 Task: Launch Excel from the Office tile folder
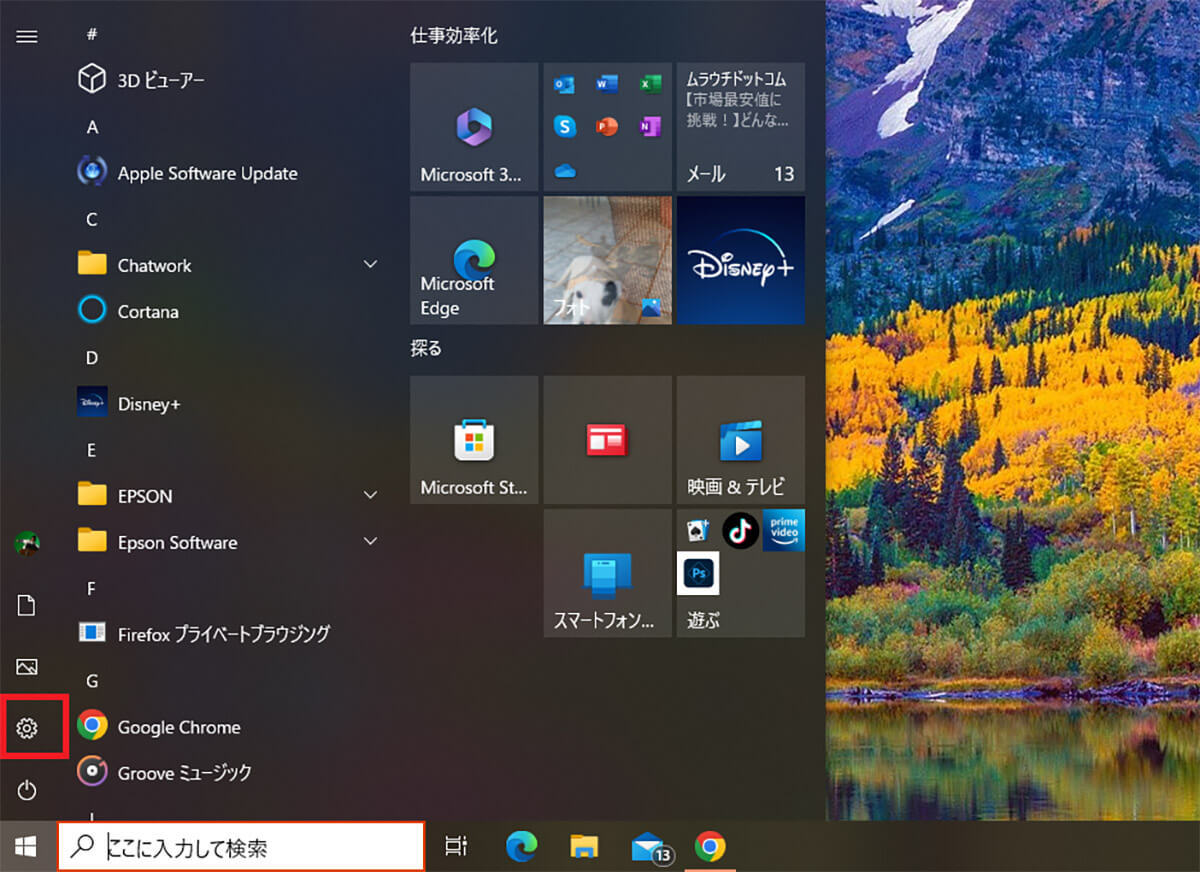tap(650, 85)
